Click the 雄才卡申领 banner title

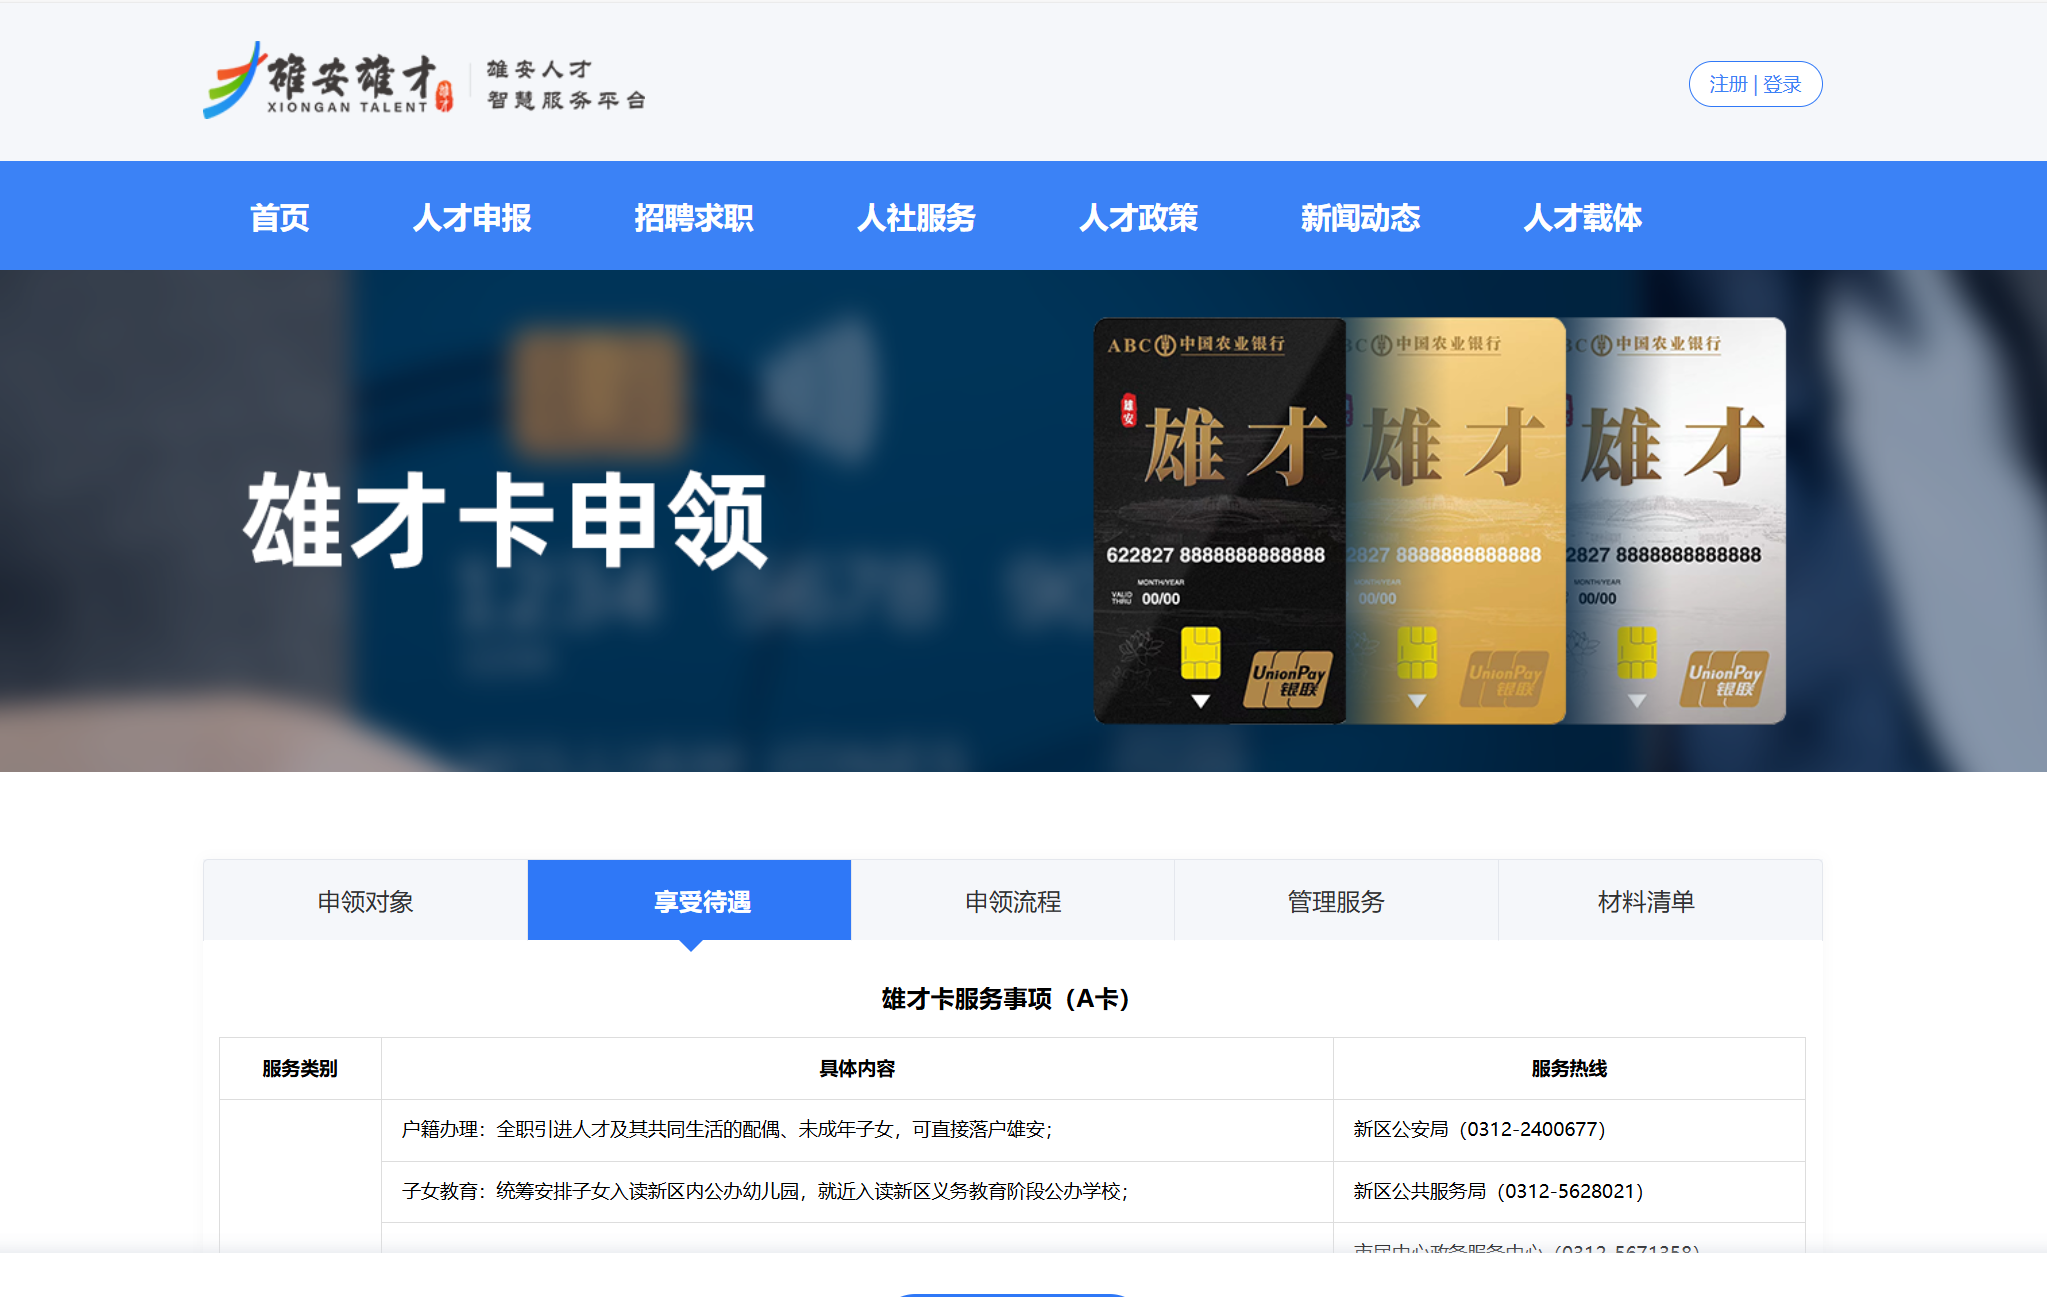tap(506, 521)
